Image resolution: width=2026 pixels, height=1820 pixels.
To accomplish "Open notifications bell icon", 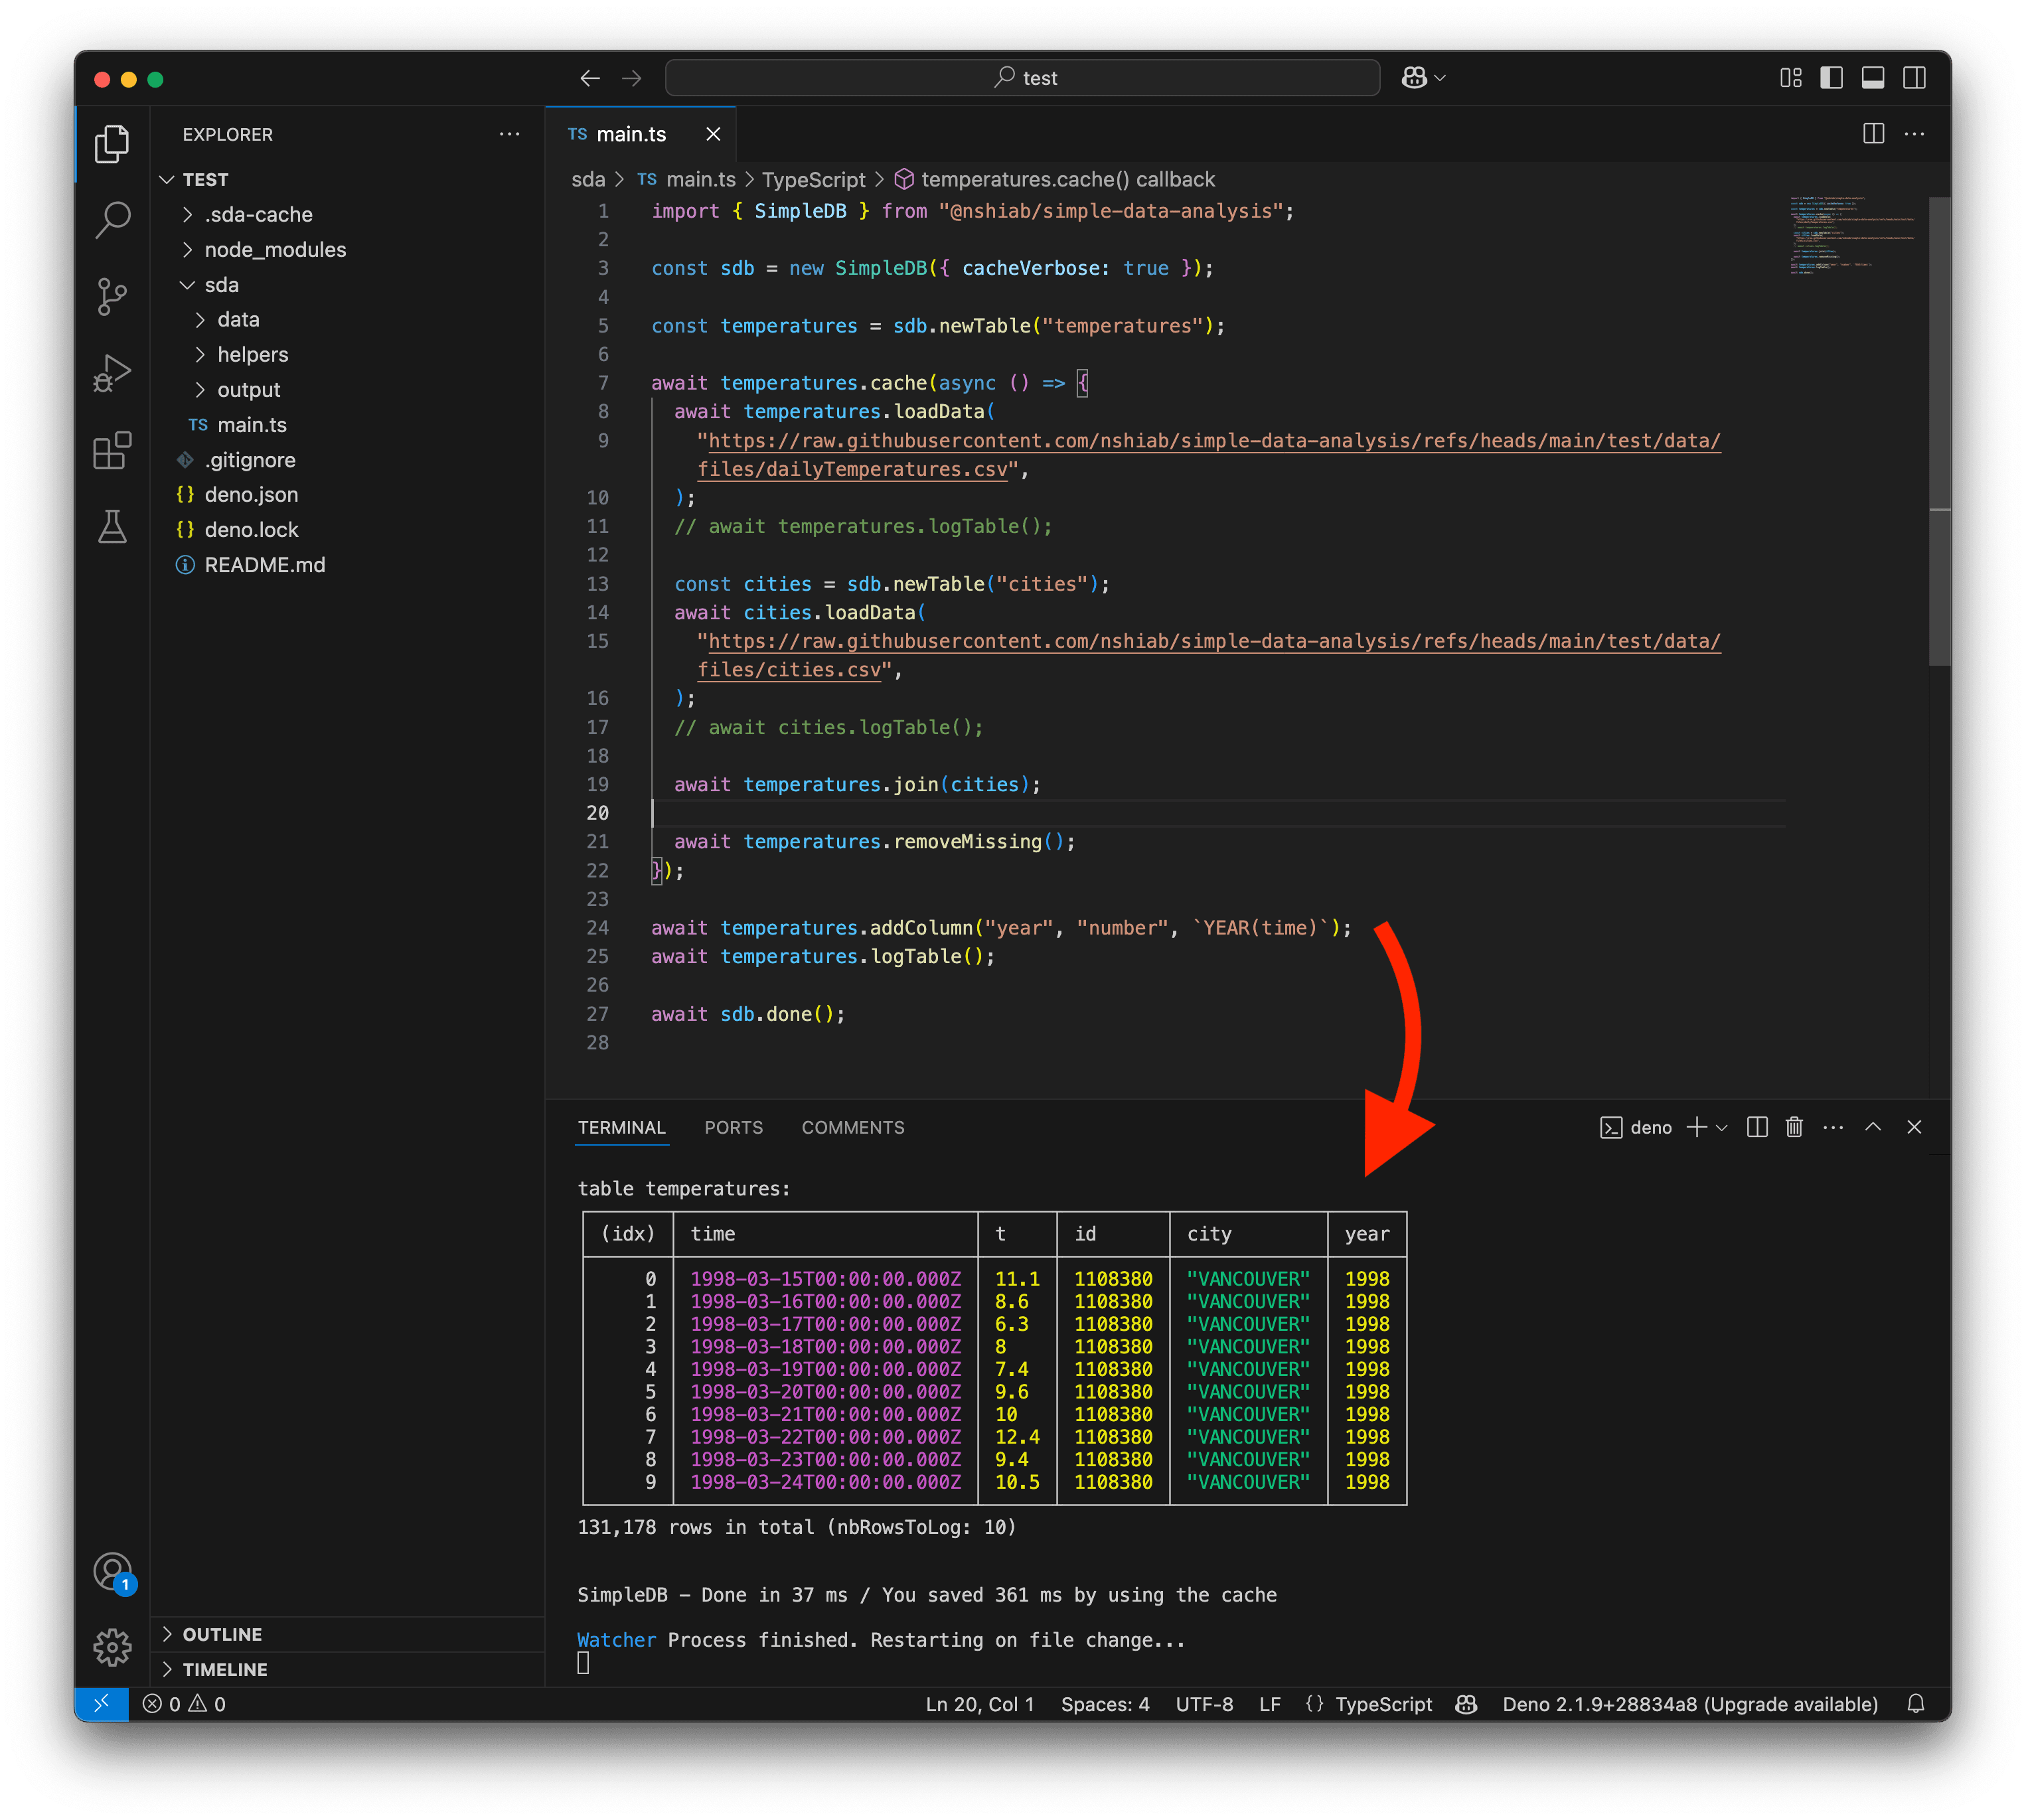I will (1915, 1704).
